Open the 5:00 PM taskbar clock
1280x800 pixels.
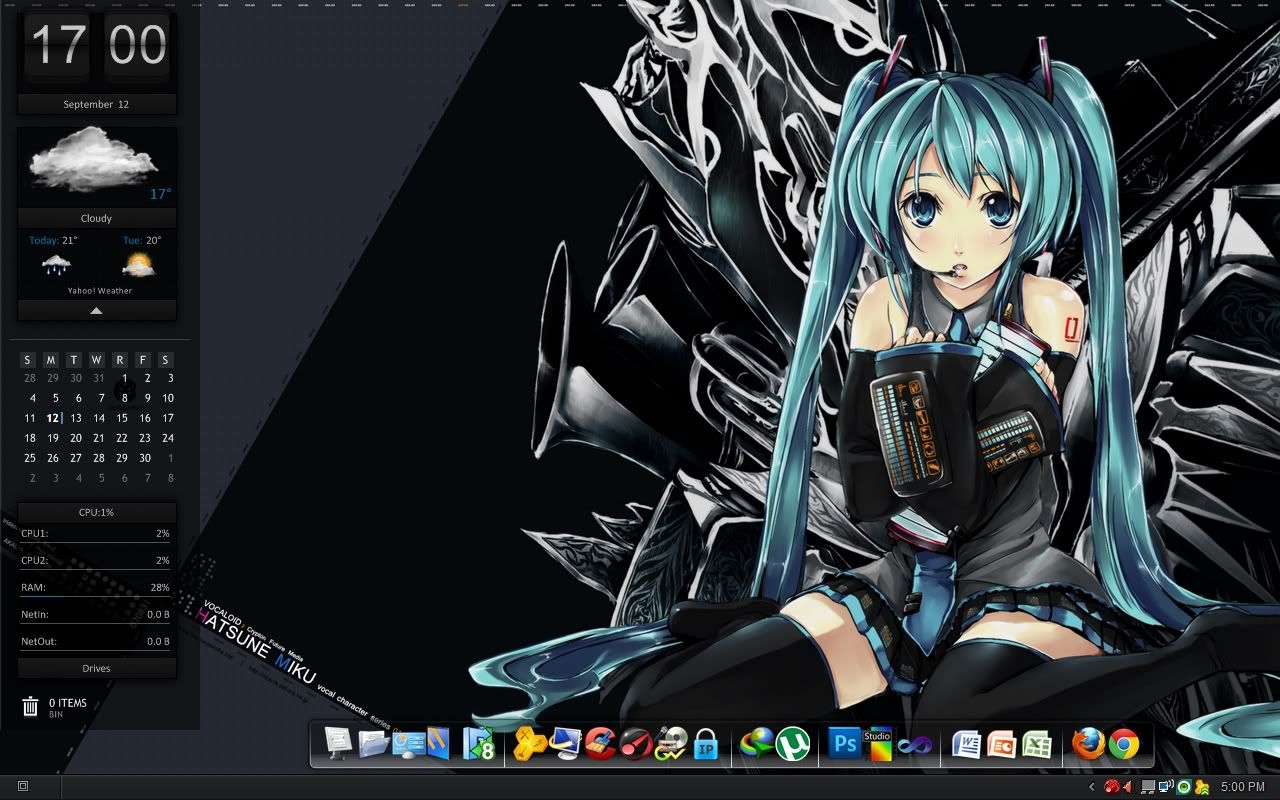pos(1243,787)
